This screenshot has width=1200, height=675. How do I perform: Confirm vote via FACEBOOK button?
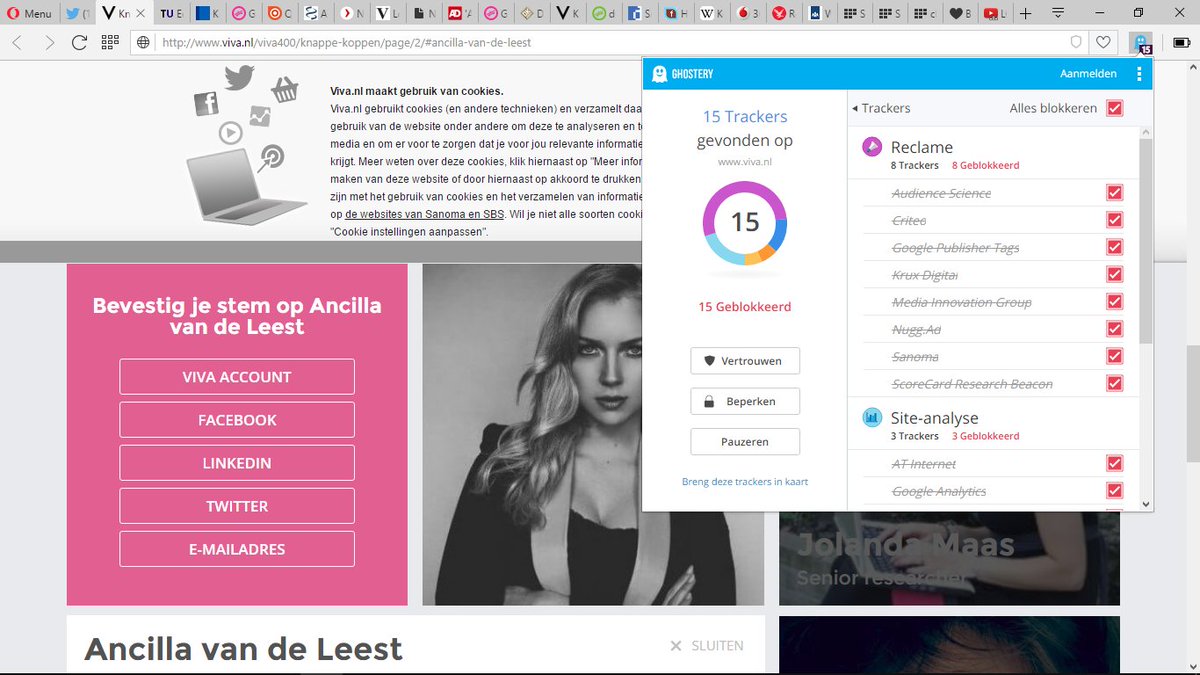[x=237, y=420]
